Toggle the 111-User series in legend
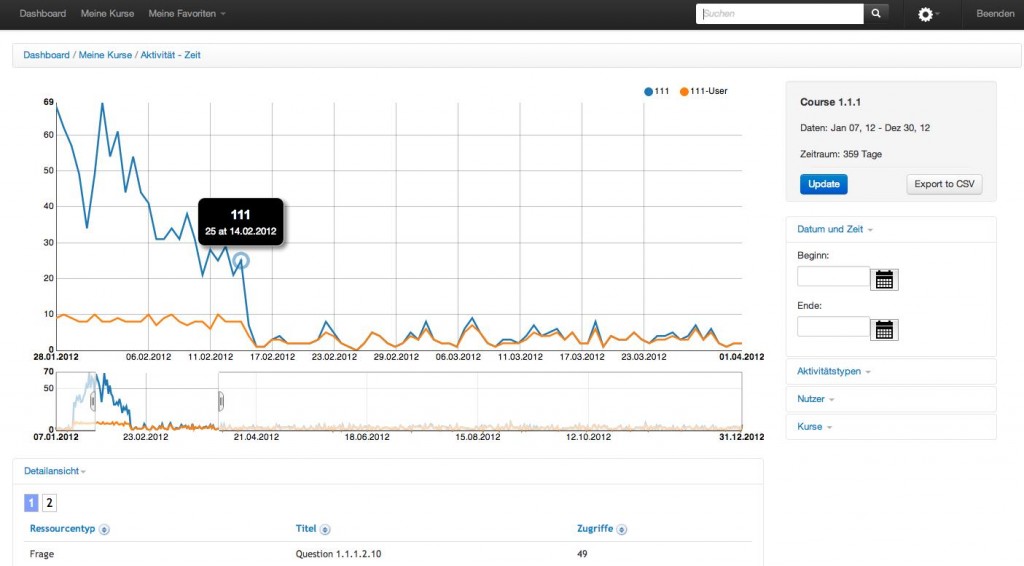This screenshot has height=566, width=1024. 703,91
